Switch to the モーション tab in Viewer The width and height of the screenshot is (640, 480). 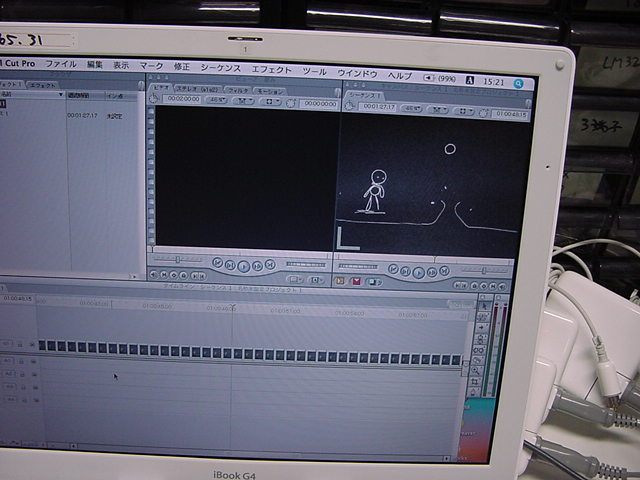[269, 91]
